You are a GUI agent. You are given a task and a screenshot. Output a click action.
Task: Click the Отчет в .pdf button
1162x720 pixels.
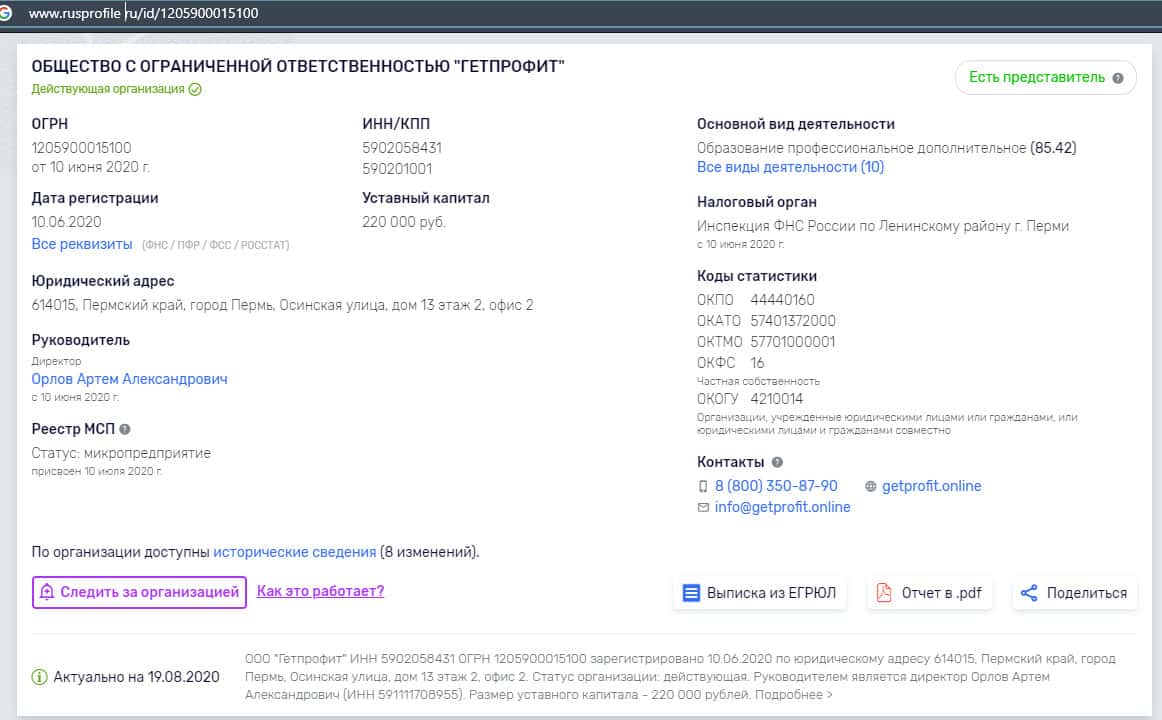coord(929,593)
